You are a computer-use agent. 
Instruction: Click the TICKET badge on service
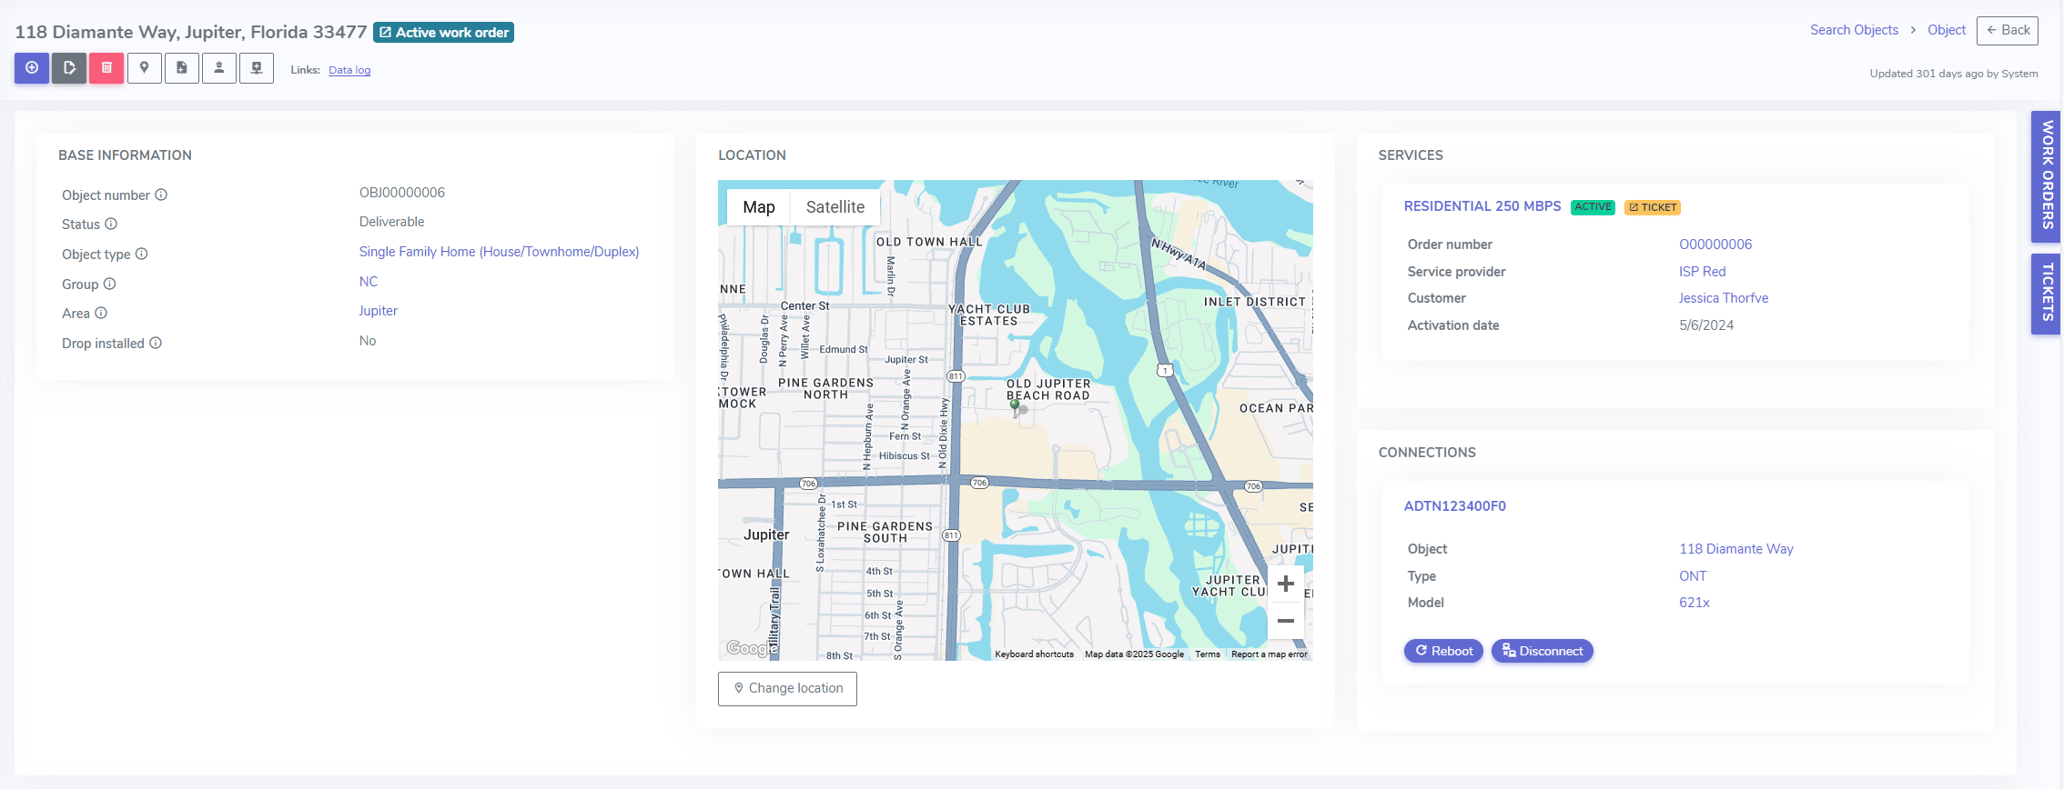click(x=1652, y=207)
